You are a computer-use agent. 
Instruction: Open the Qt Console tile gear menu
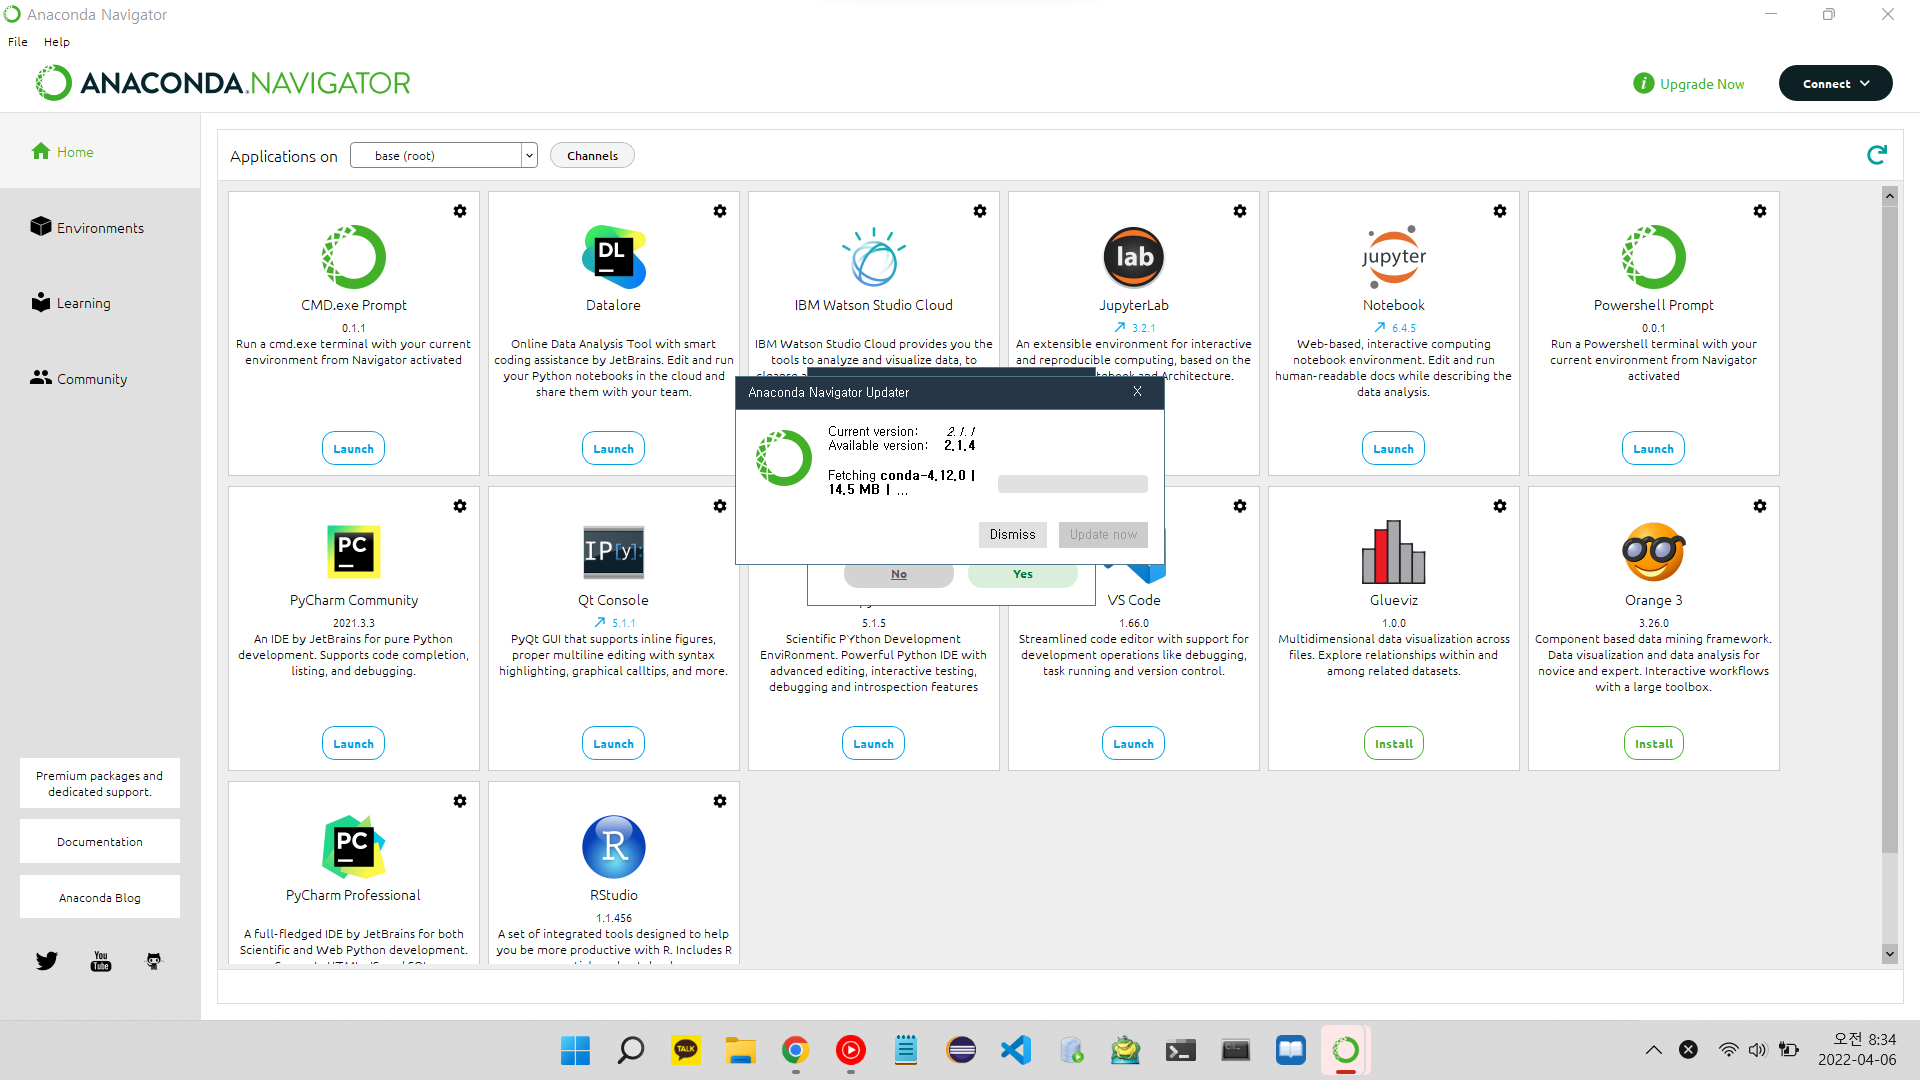[x=720, y=506]
